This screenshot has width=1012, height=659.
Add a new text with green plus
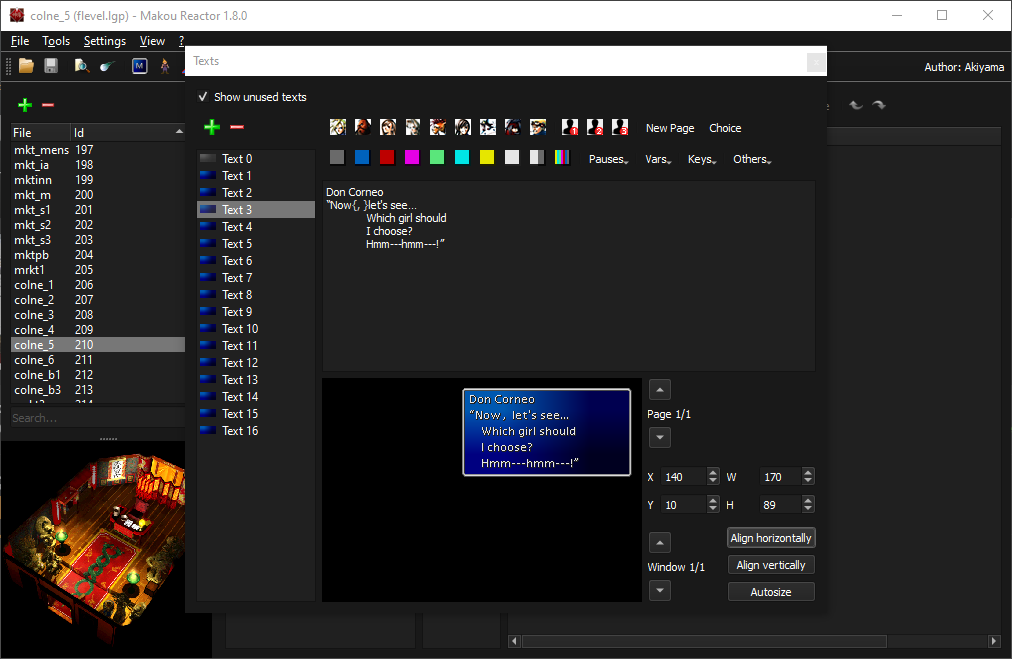pos(212,127)
